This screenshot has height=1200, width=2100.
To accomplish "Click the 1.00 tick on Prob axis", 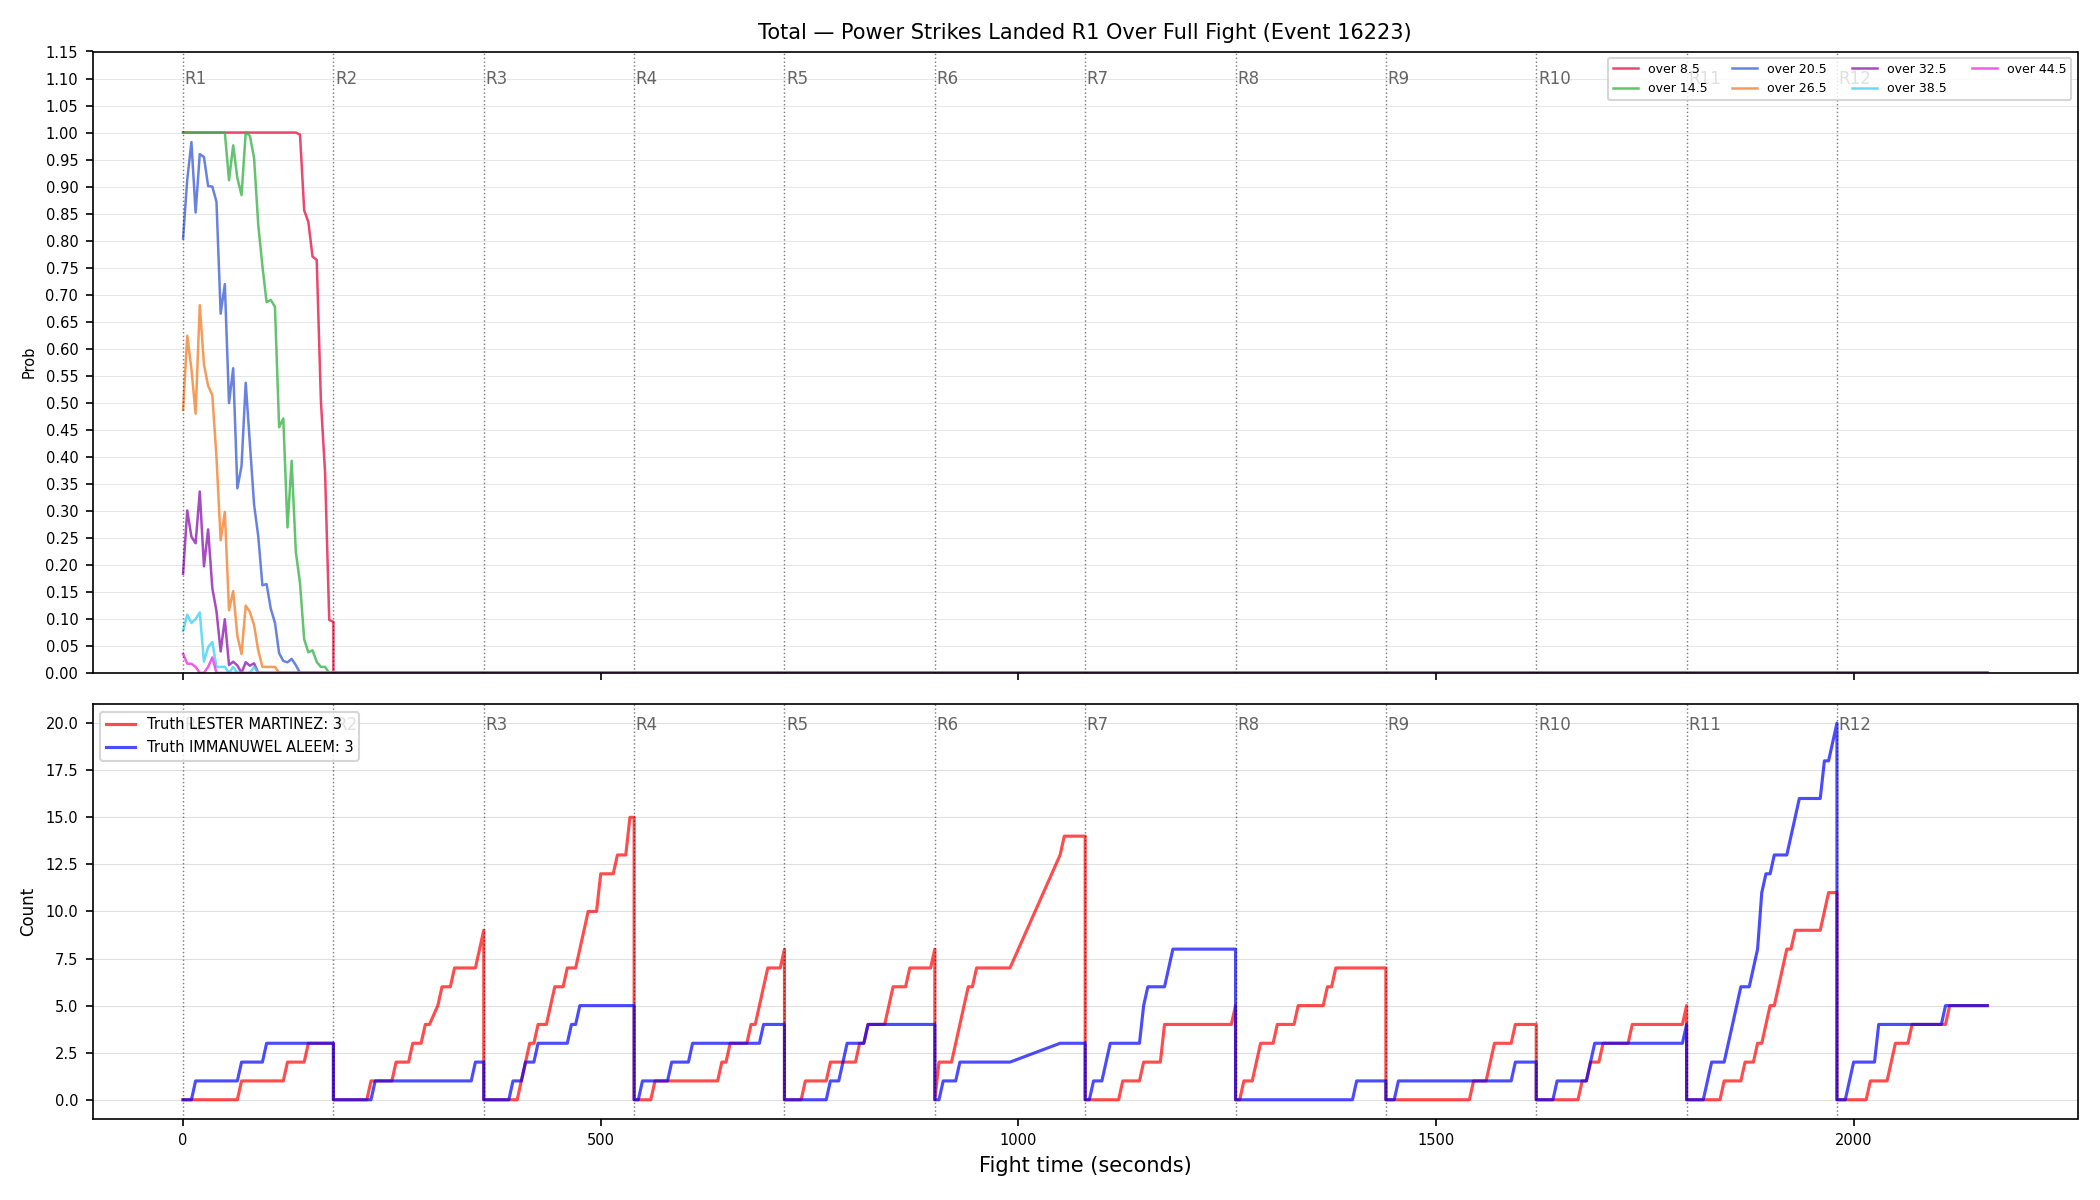I will pos(62,133).
